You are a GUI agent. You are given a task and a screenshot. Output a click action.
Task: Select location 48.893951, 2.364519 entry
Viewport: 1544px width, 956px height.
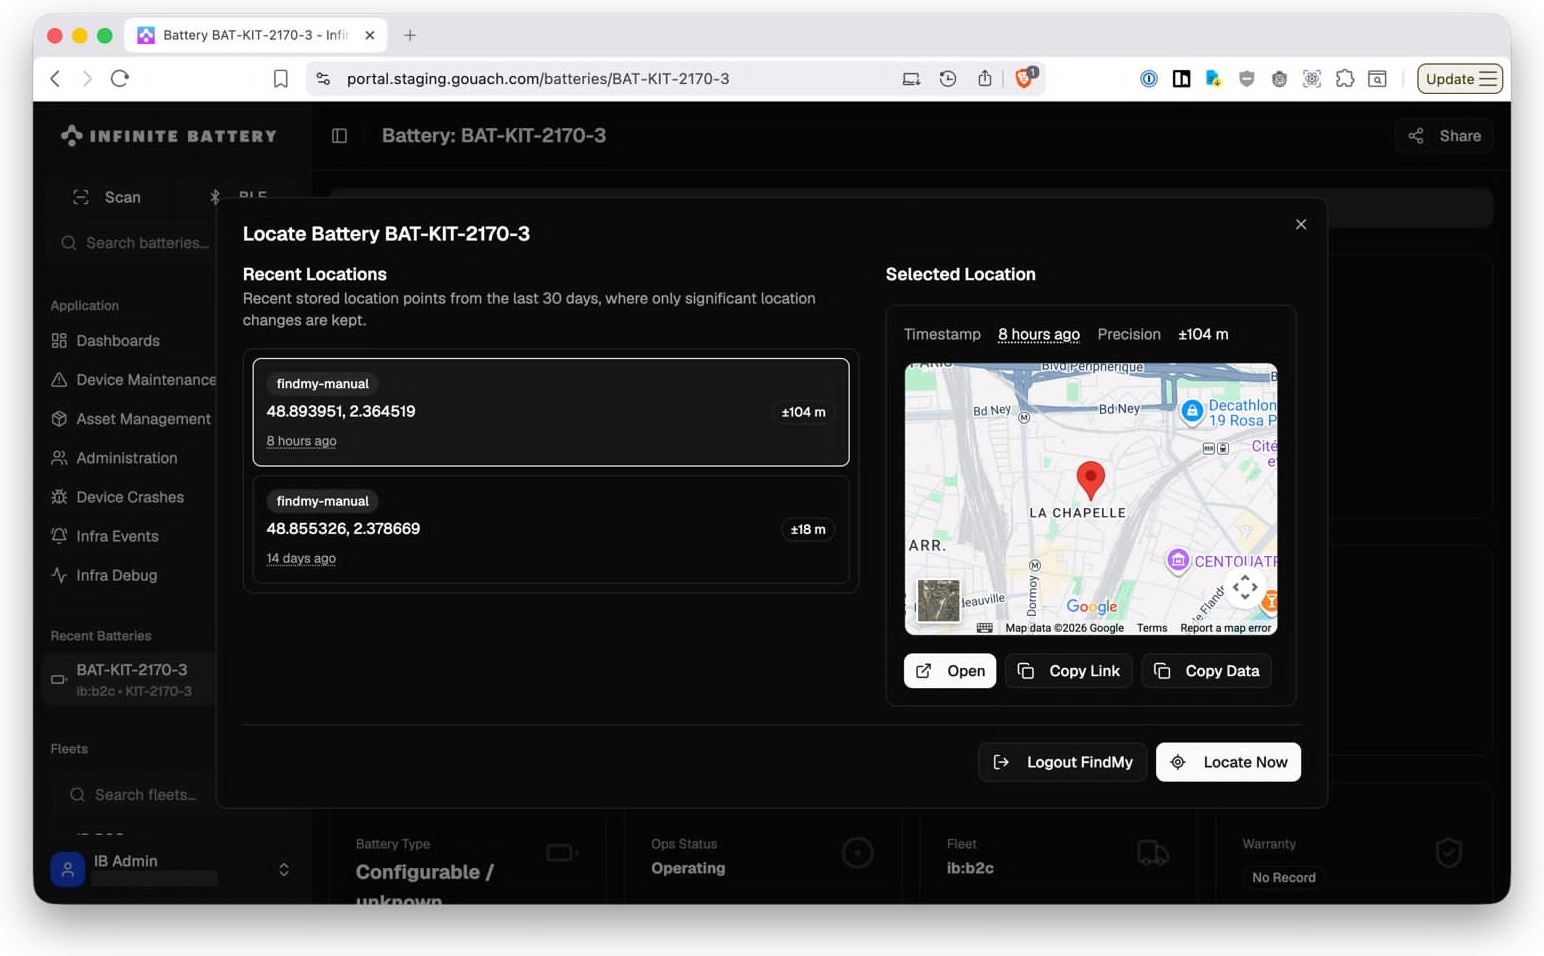coord(551,412)
